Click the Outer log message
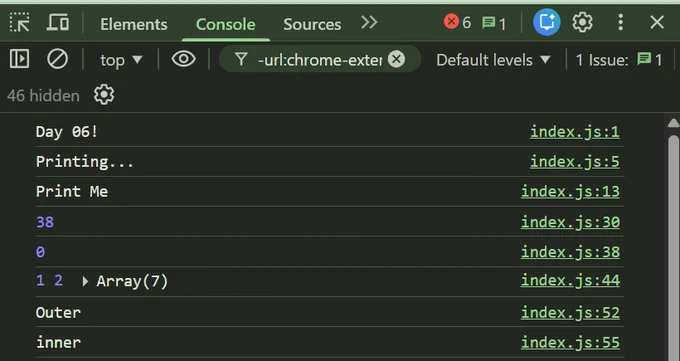The image size is (680, 361). point(58,312)
